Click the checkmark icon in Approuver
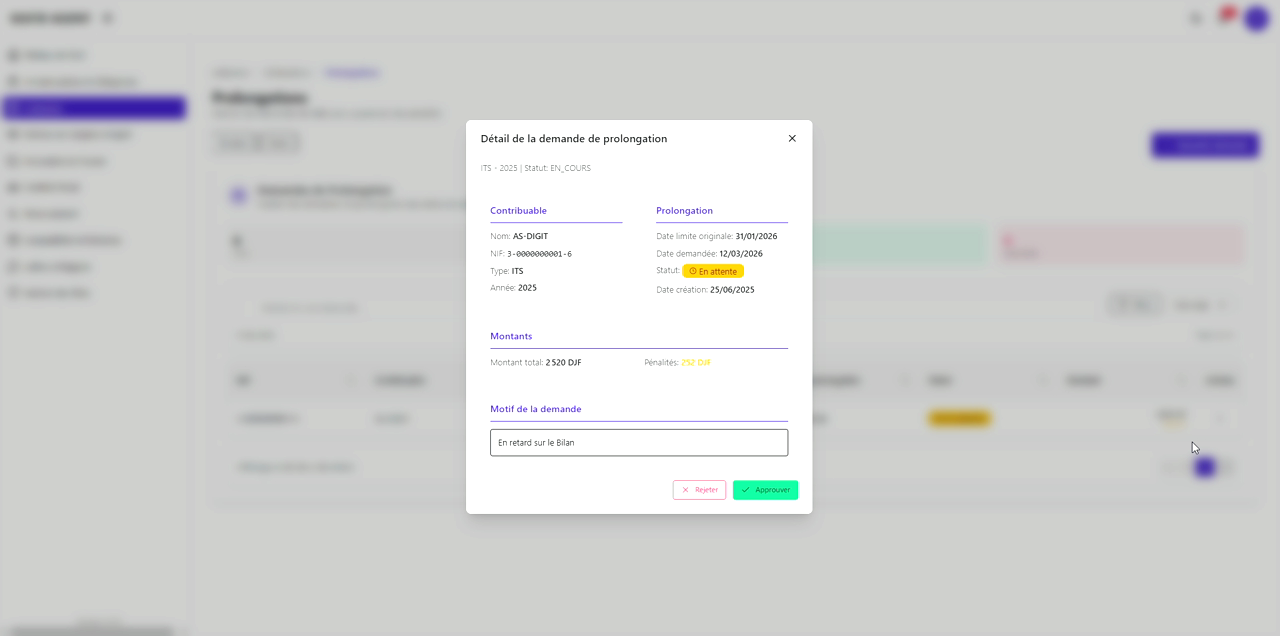 click(x=746, y=490)
